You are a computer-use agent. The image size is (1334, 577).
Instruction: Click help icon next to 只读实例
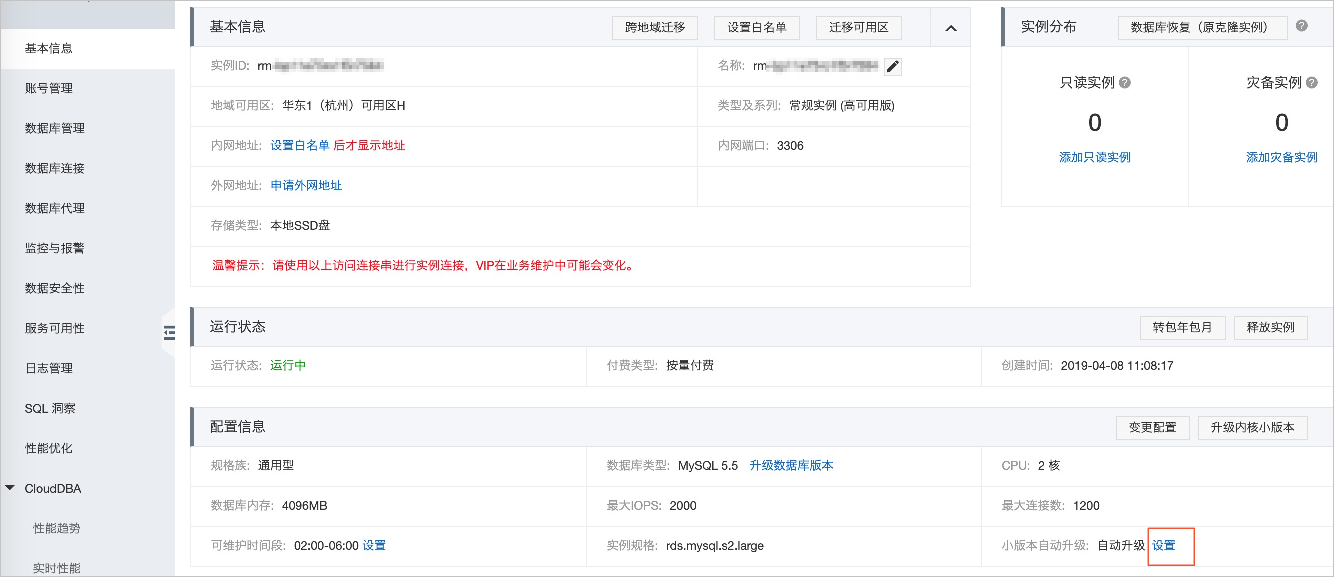(1125, 83)
